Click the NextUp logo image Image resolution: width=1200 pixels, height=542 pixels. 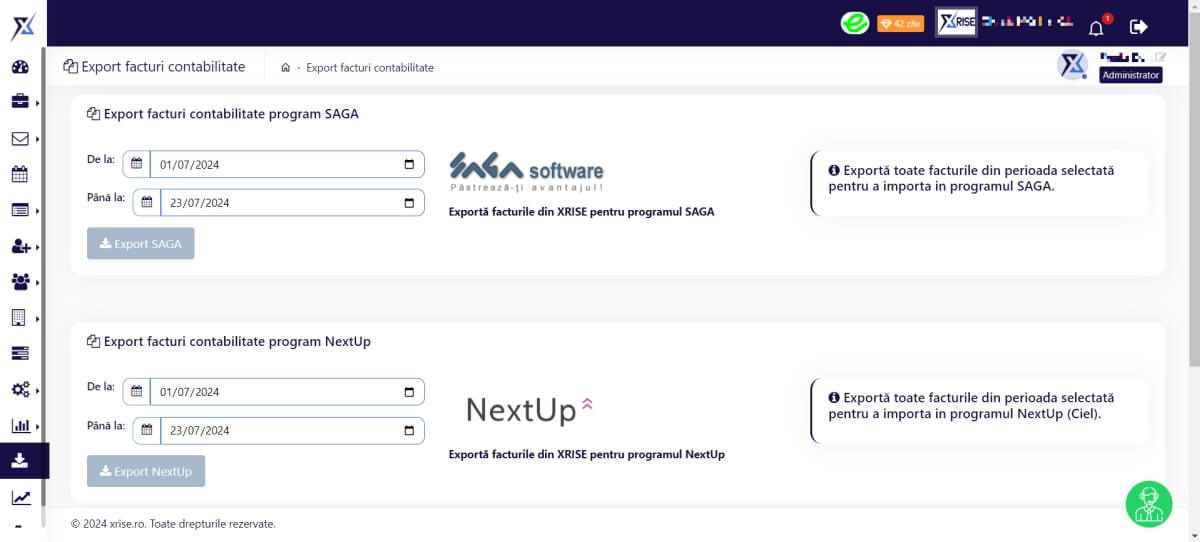(531, 410)
